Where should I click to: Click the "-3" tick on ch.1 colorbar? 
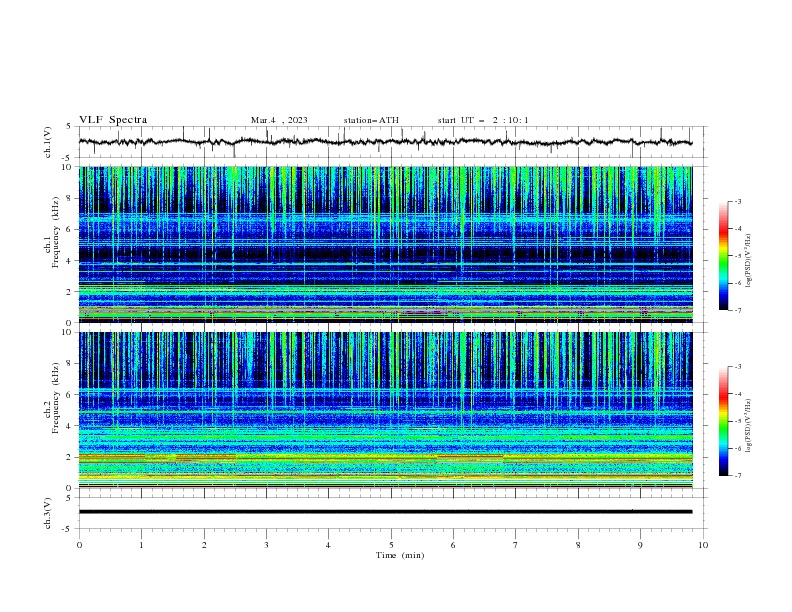737,201
